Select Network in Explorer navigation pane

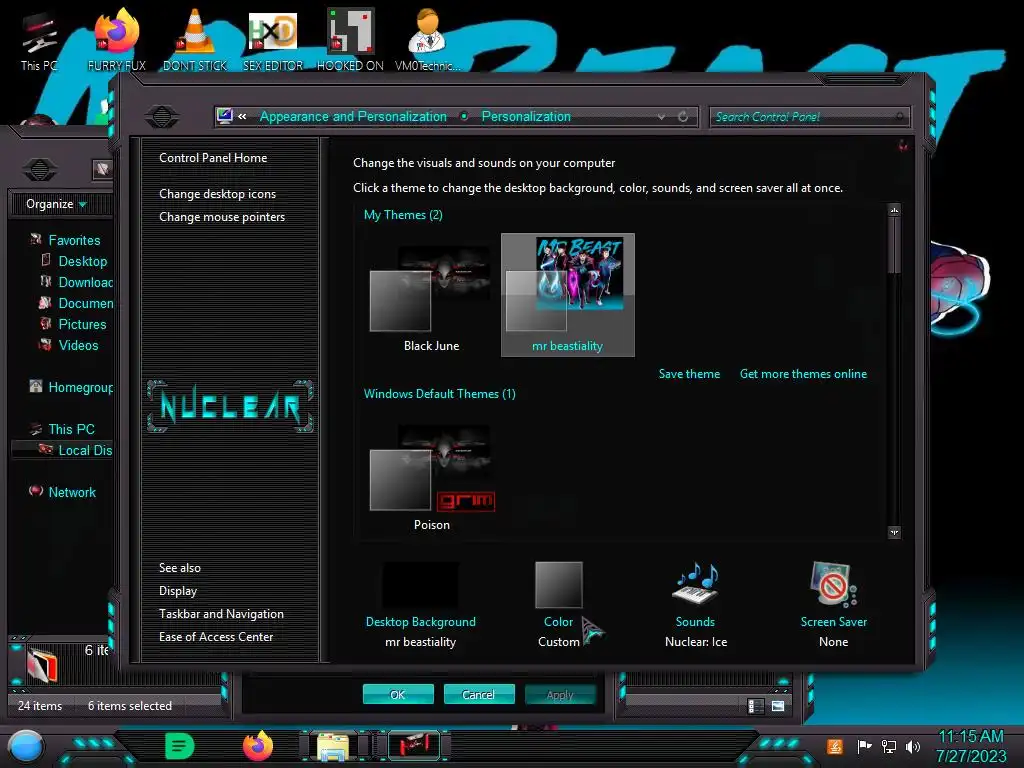63,492
